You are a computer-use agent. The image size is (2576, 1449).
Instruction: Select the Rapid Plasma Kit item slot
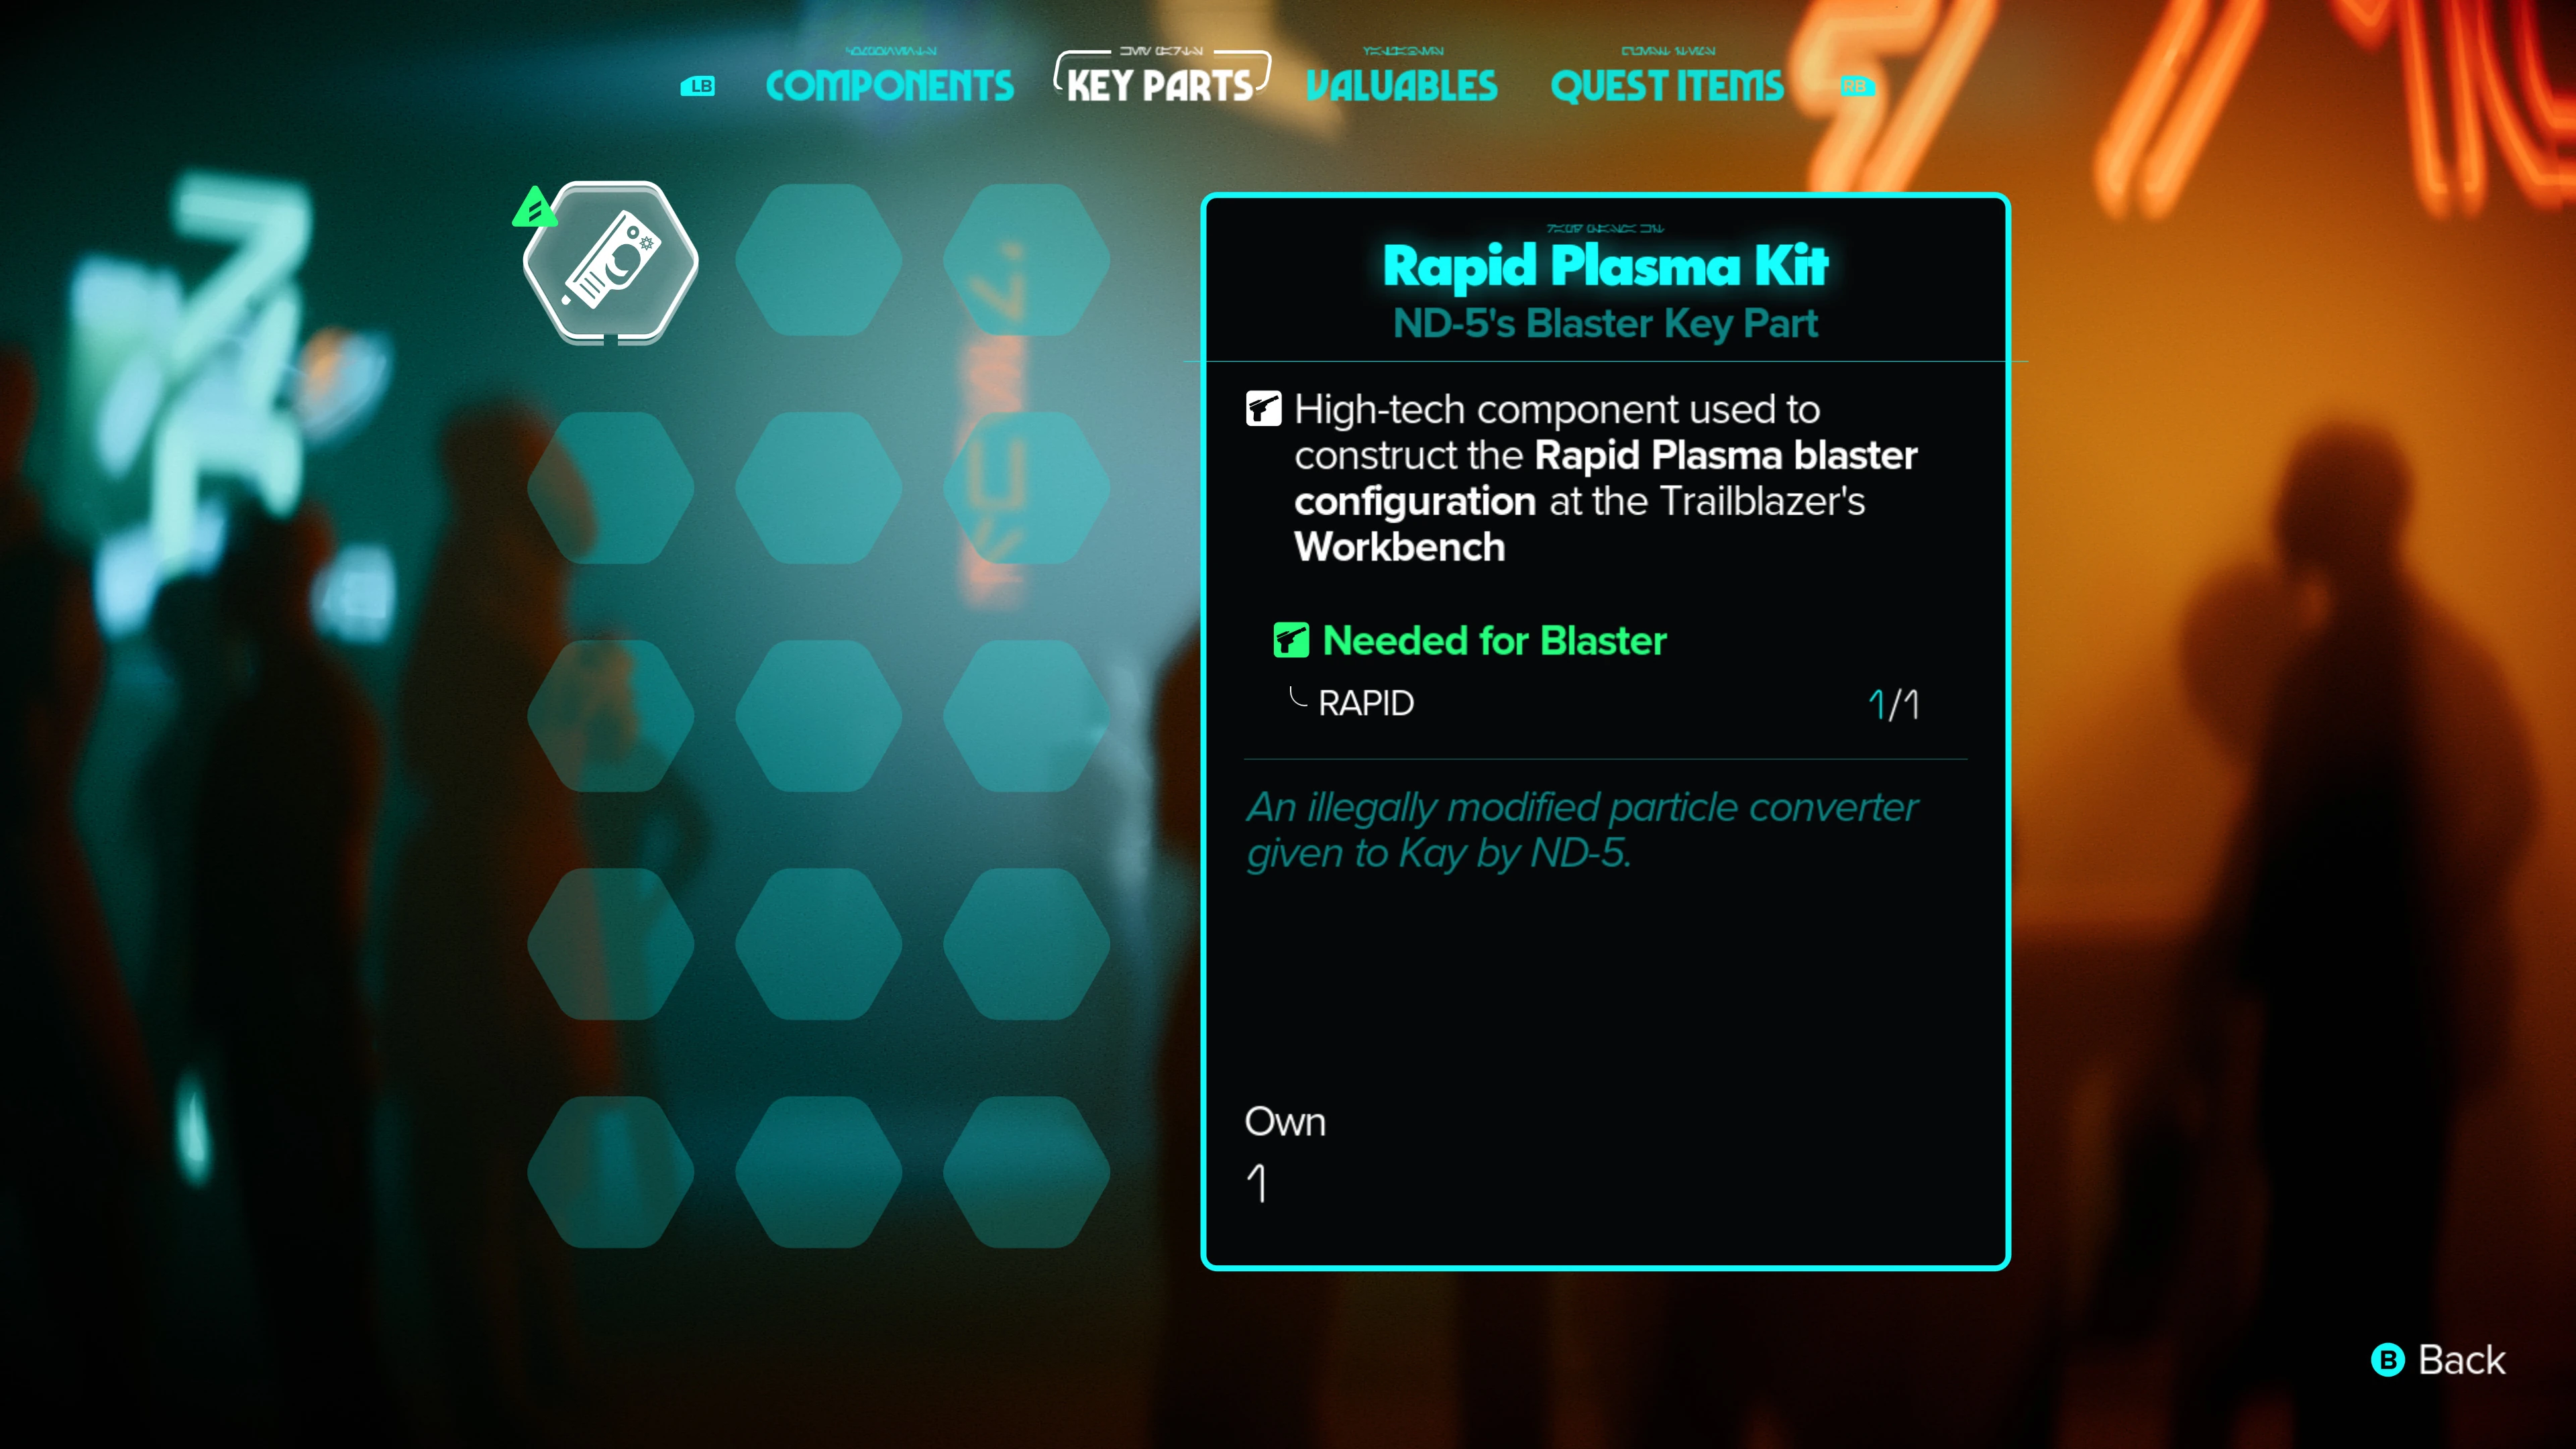click(x=611, y=262)
